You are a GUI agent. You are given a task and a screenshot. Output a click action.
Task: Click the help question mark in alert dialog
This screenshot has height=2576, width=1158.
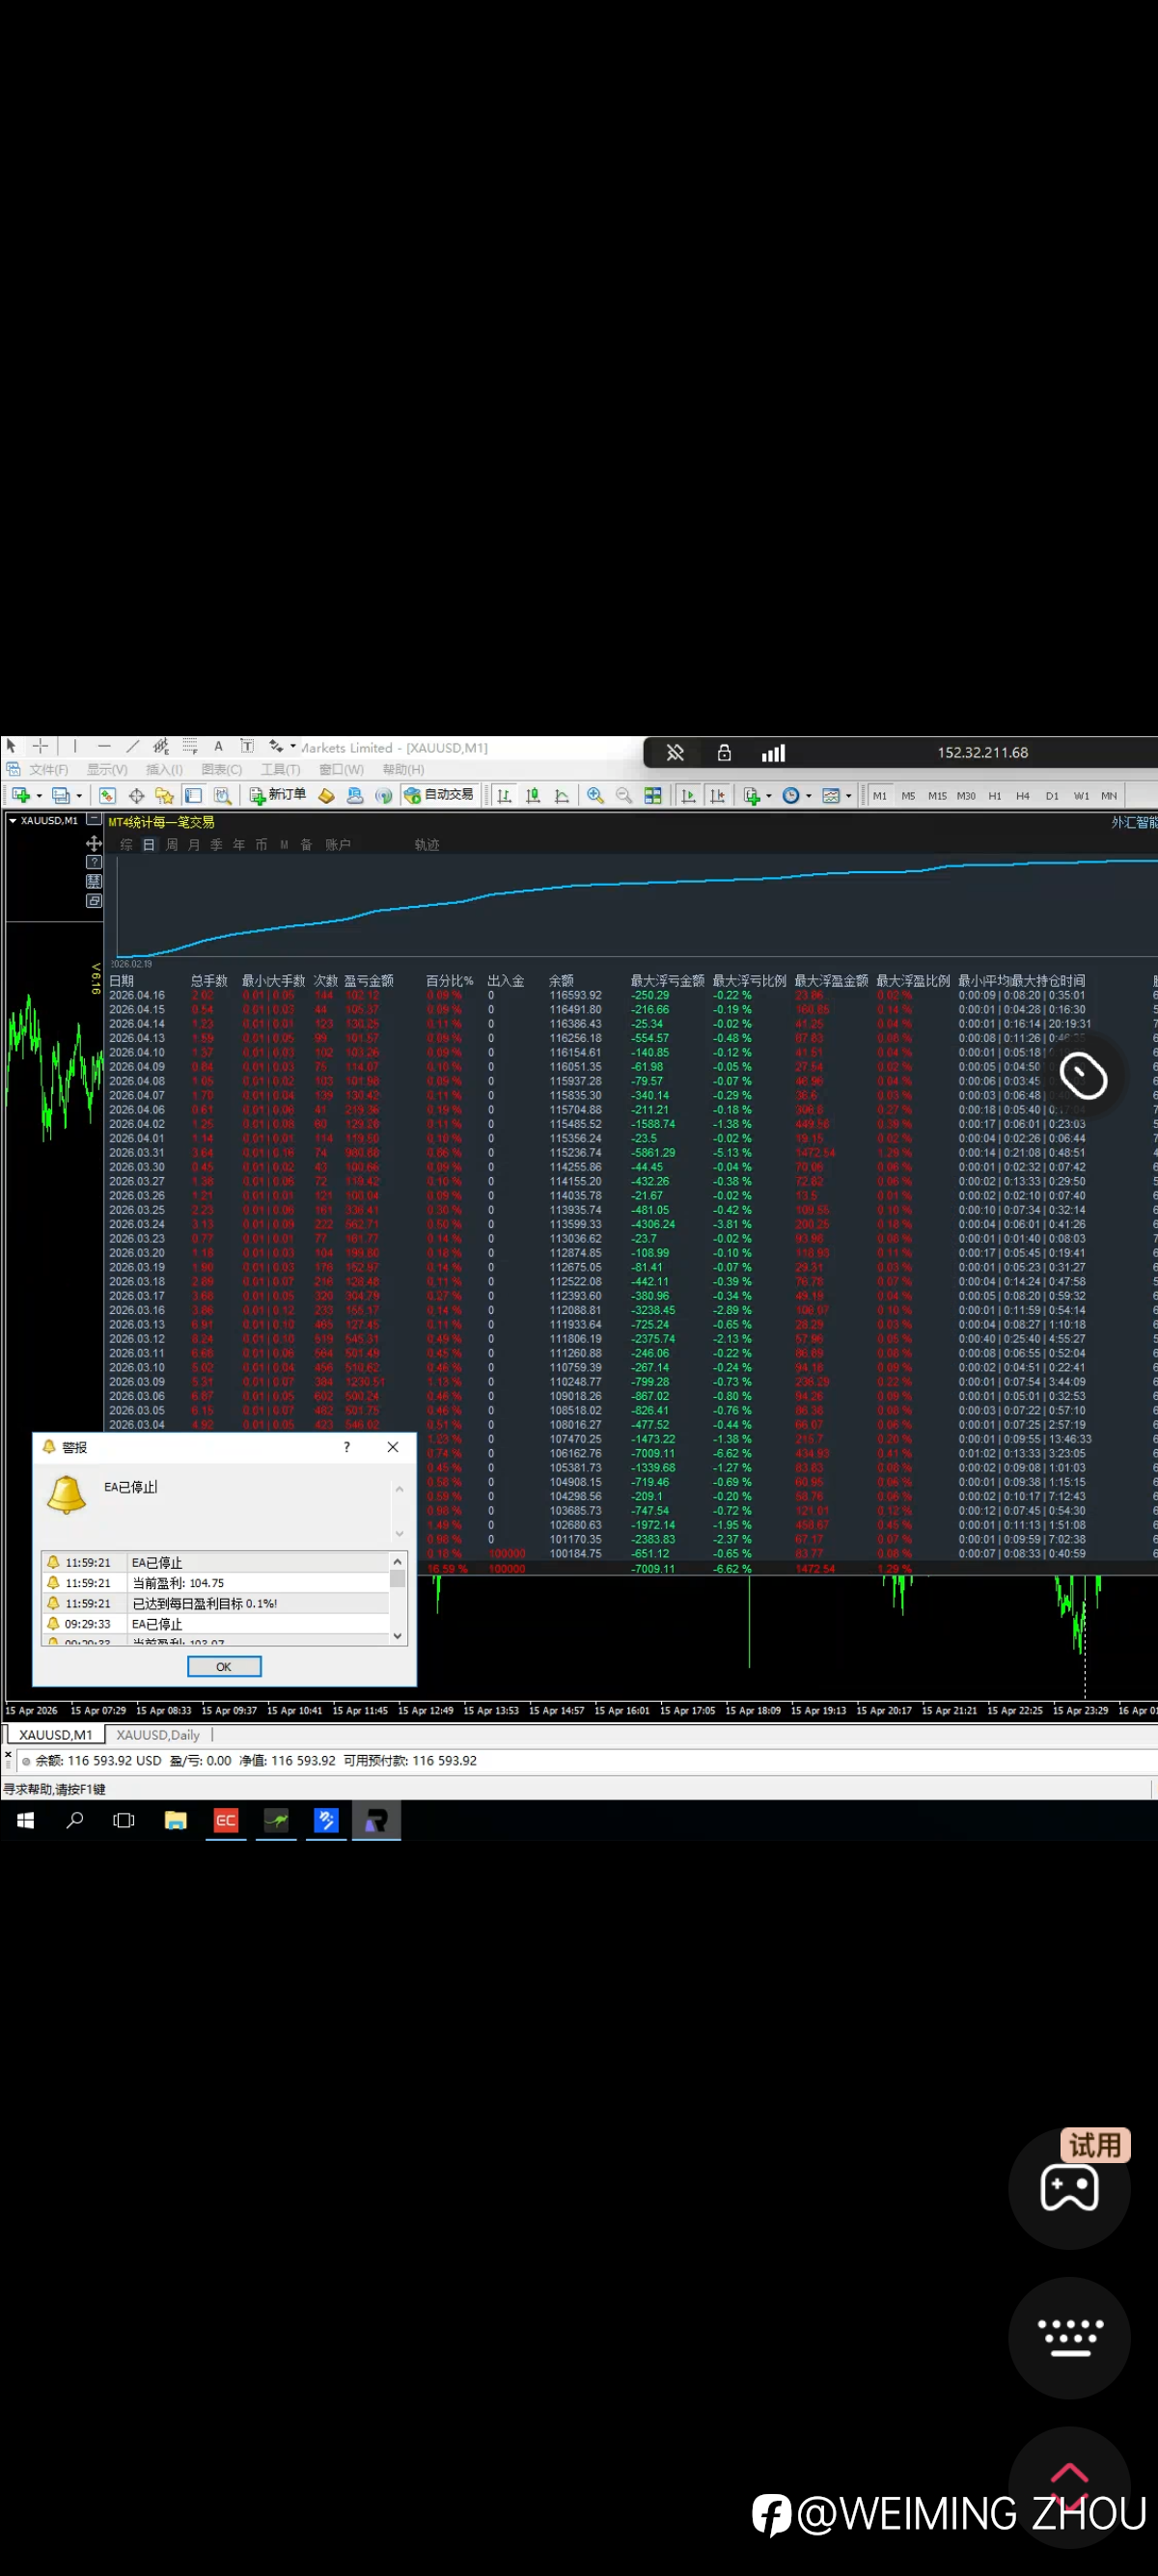tap(347, 1447)
